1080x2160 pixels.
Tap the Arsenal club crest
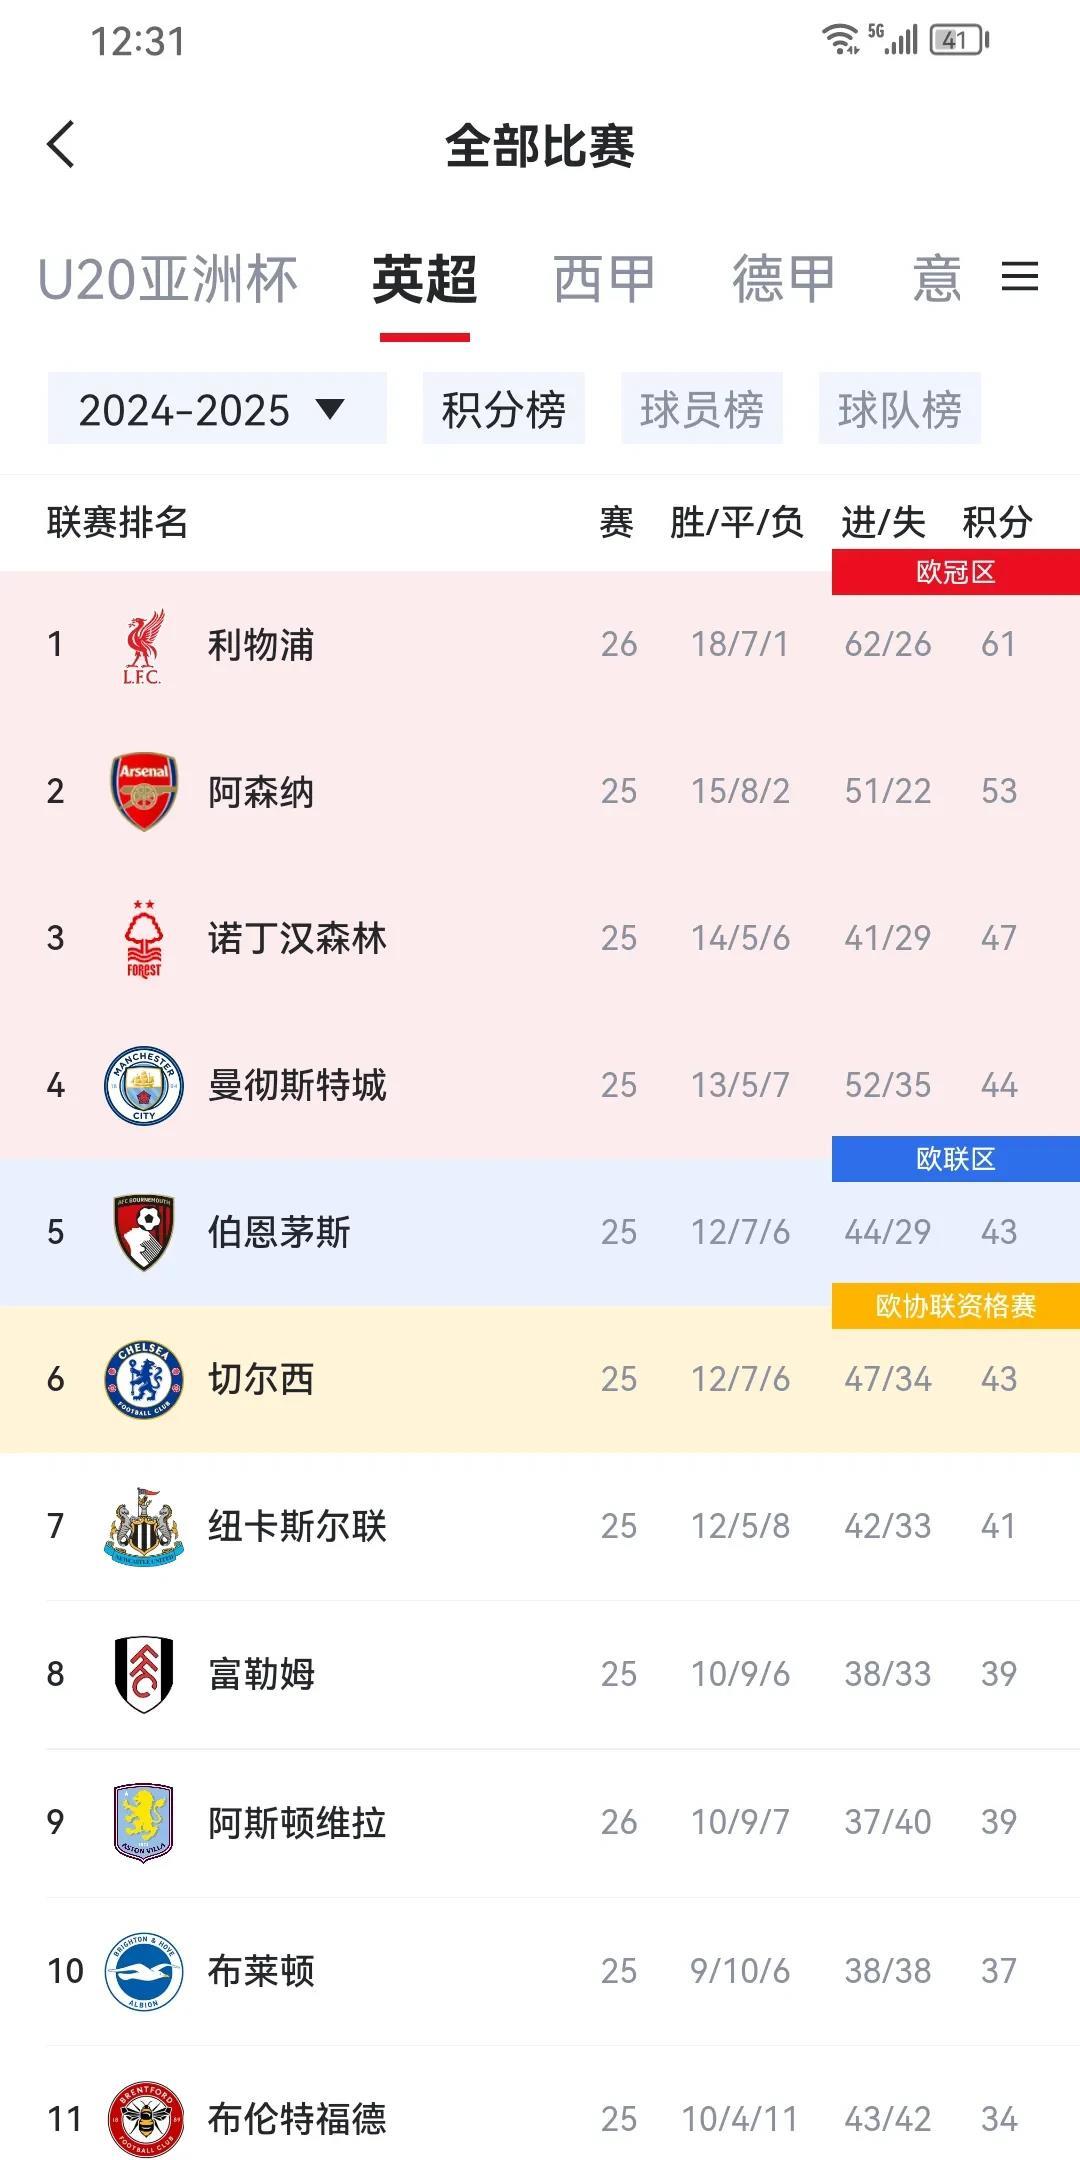144,791
